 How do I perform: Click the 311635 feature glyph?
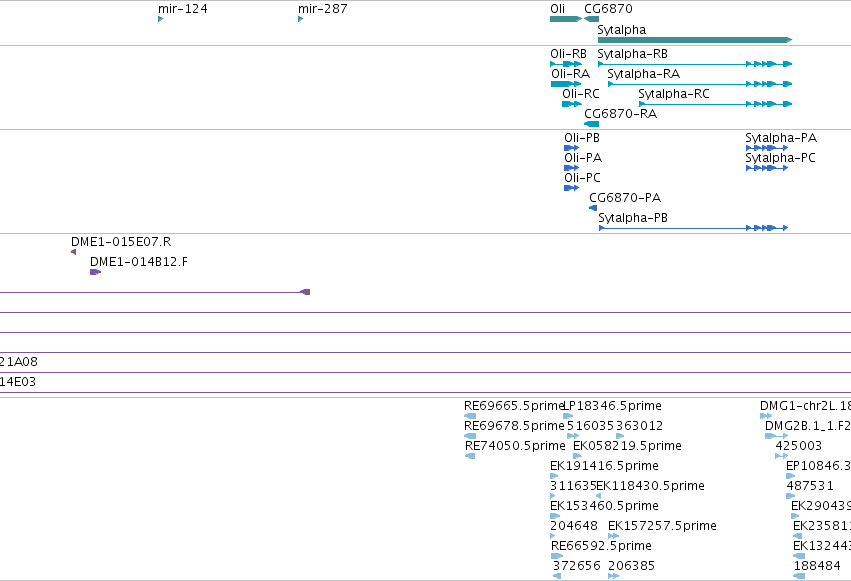pos(553,496)
